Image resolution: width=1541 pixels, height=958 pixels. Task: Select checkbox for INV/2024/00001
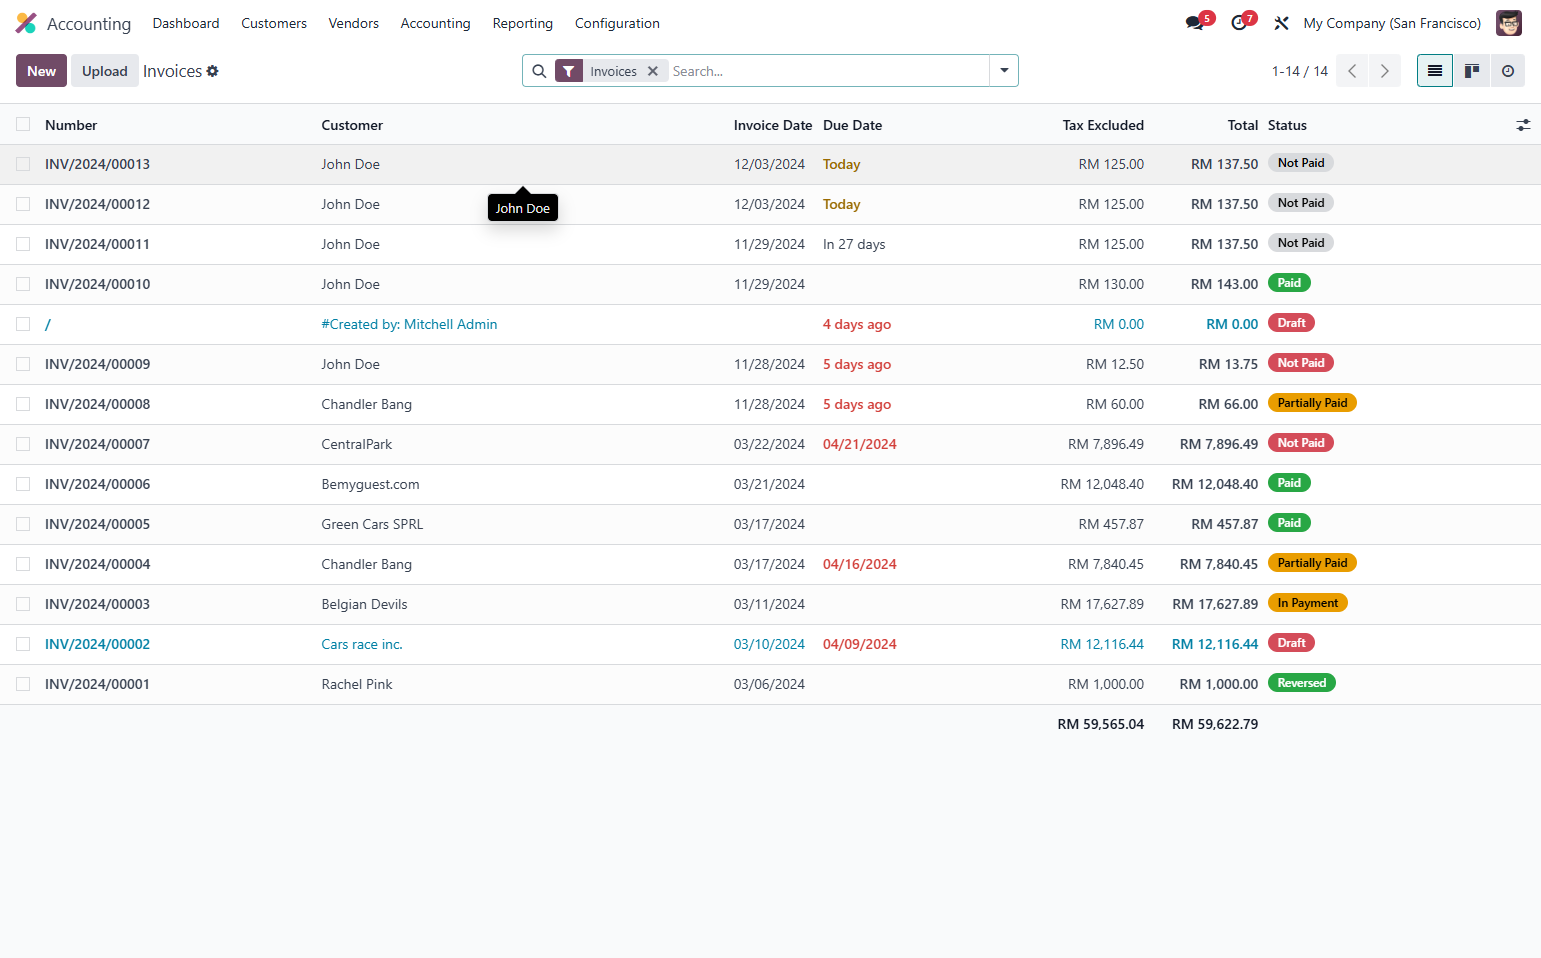(x=23, y=684)
